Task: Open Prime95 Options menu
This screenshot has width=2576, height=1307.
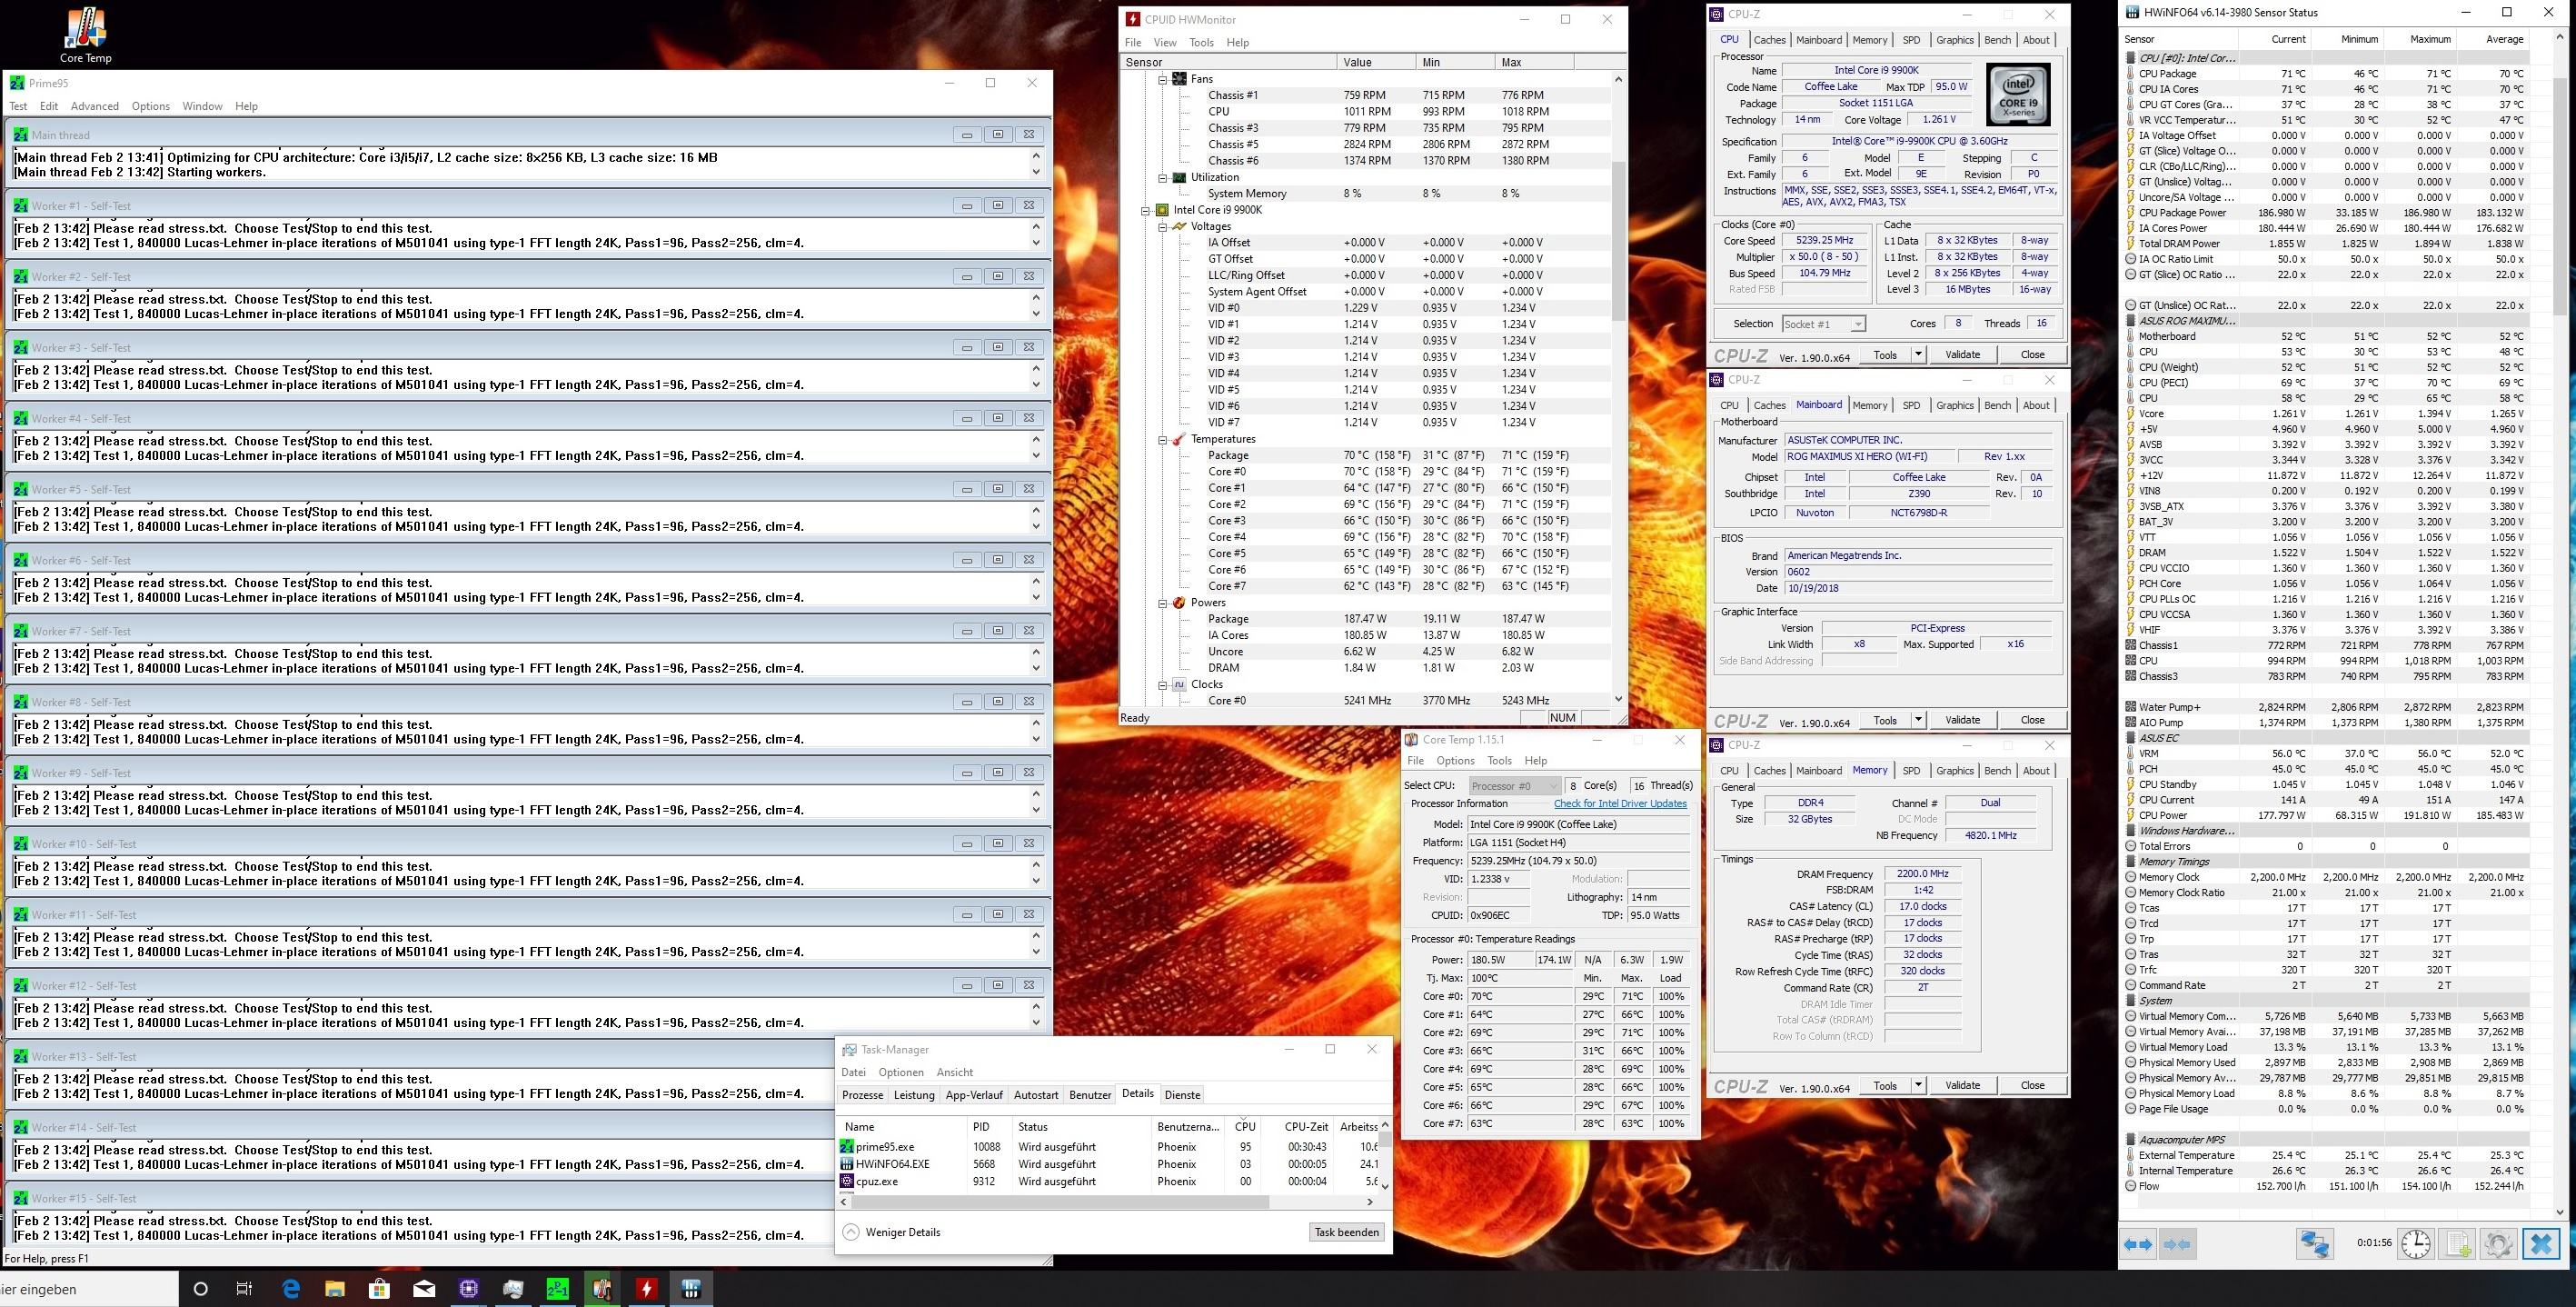Action: [x=151, y=106]
